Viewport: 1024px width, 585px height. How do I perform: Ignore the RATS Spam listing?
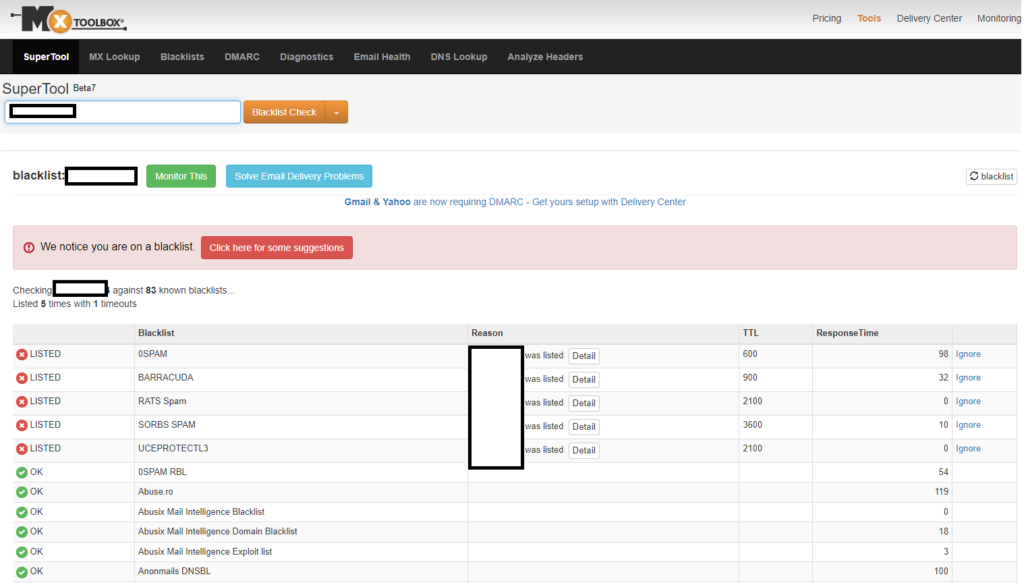coord(968,401)
